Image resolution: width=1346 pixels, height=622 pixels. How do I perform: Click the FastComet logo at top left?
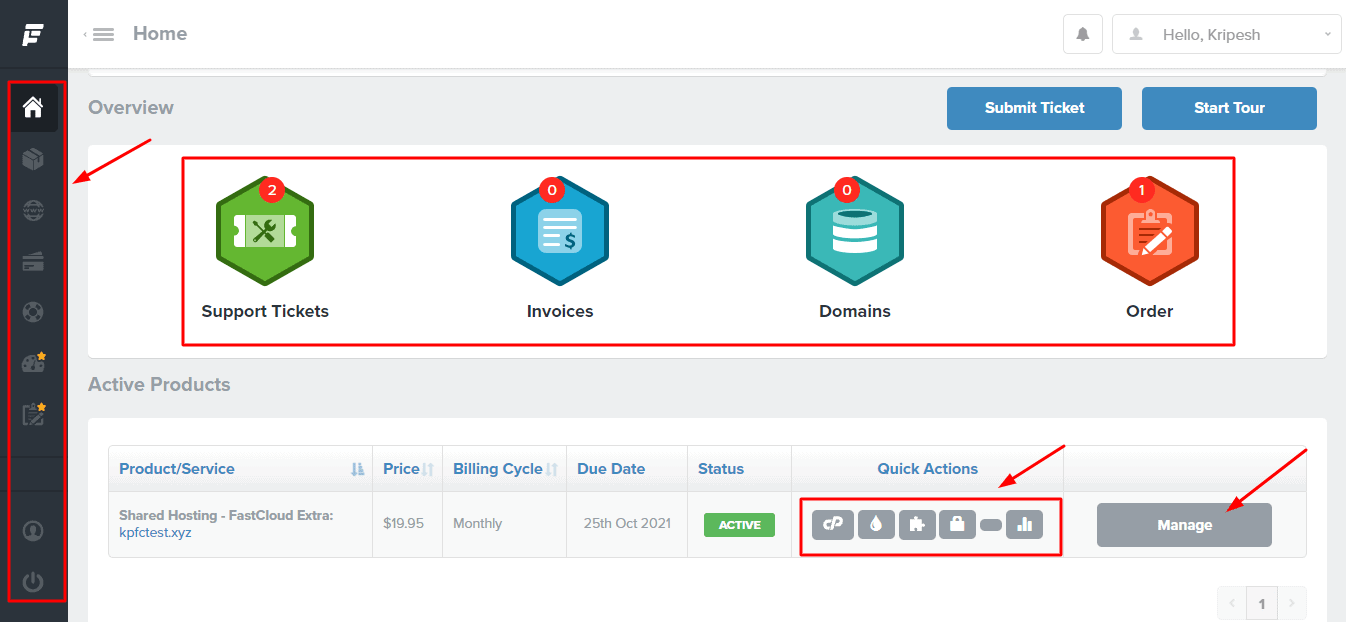tap(33, 35)
